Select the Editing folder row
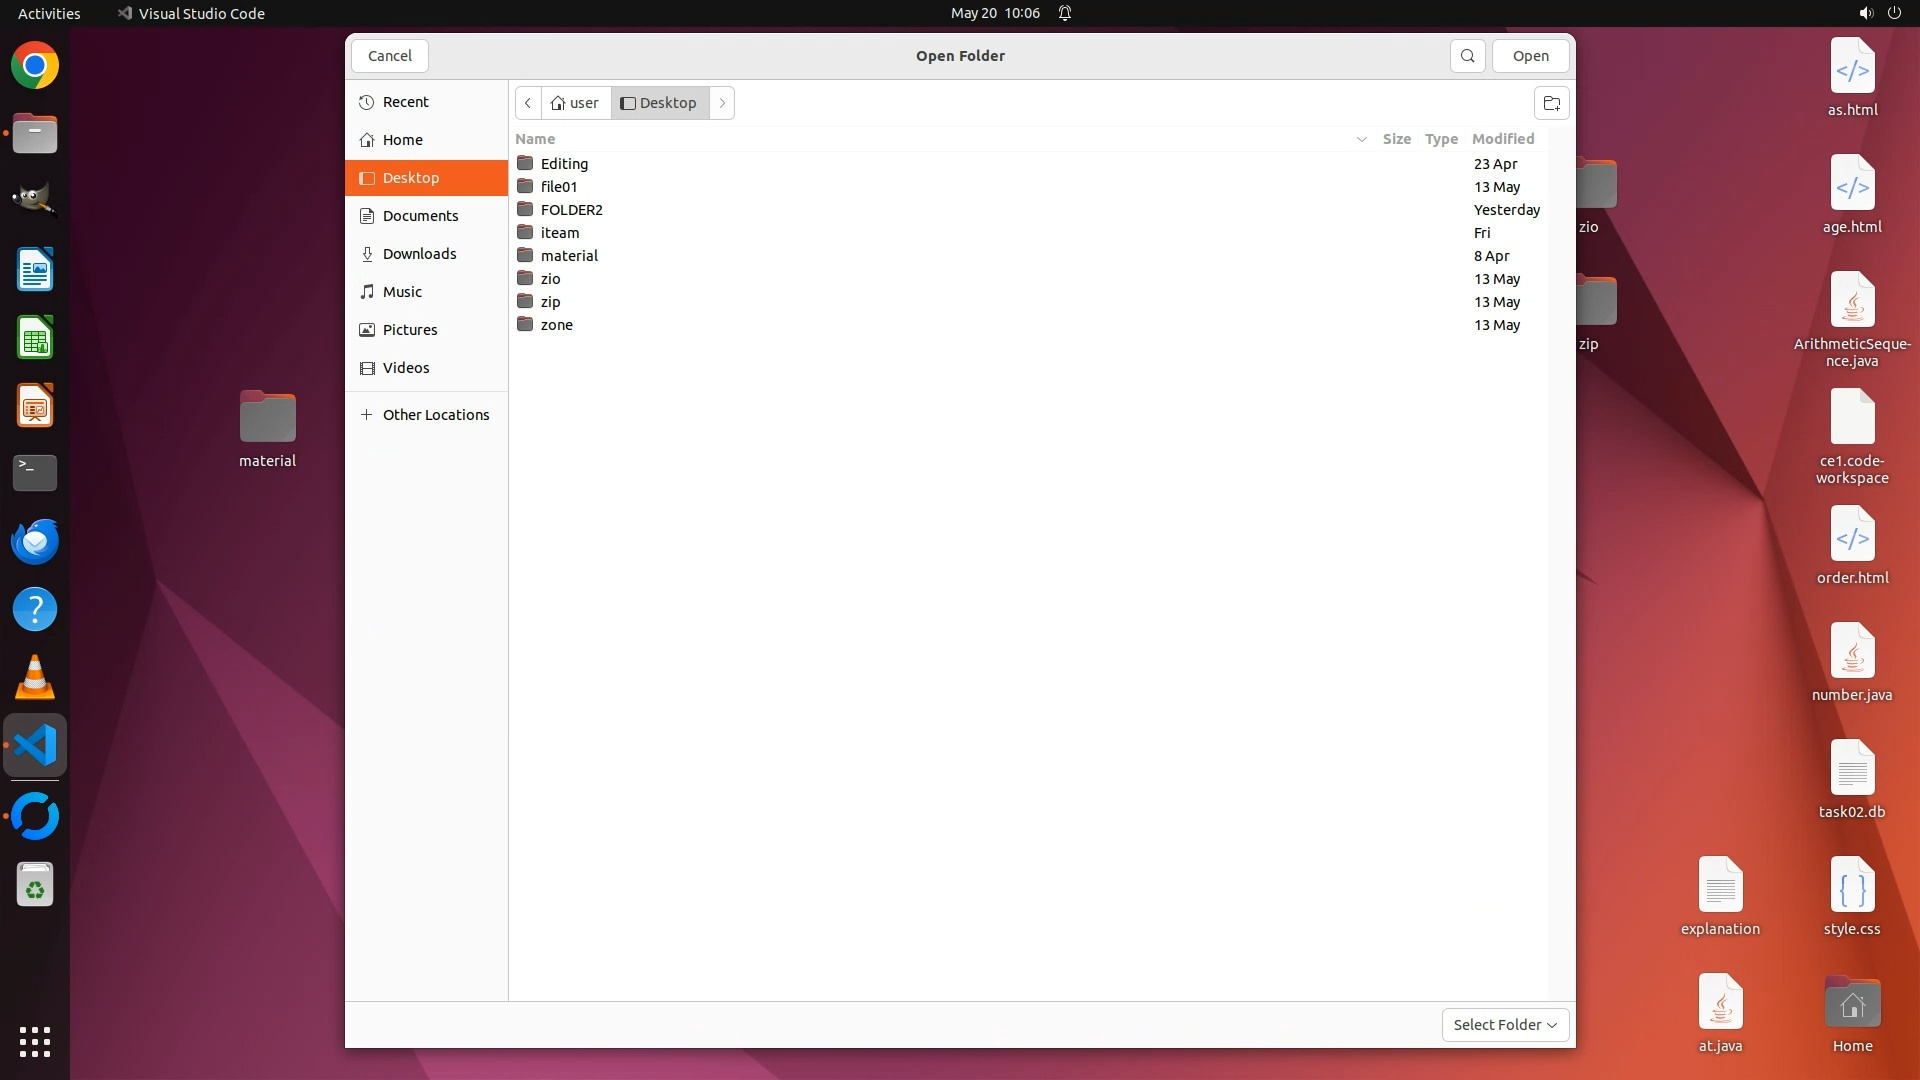This screenshot has width=1920, height=1080. 564,164
